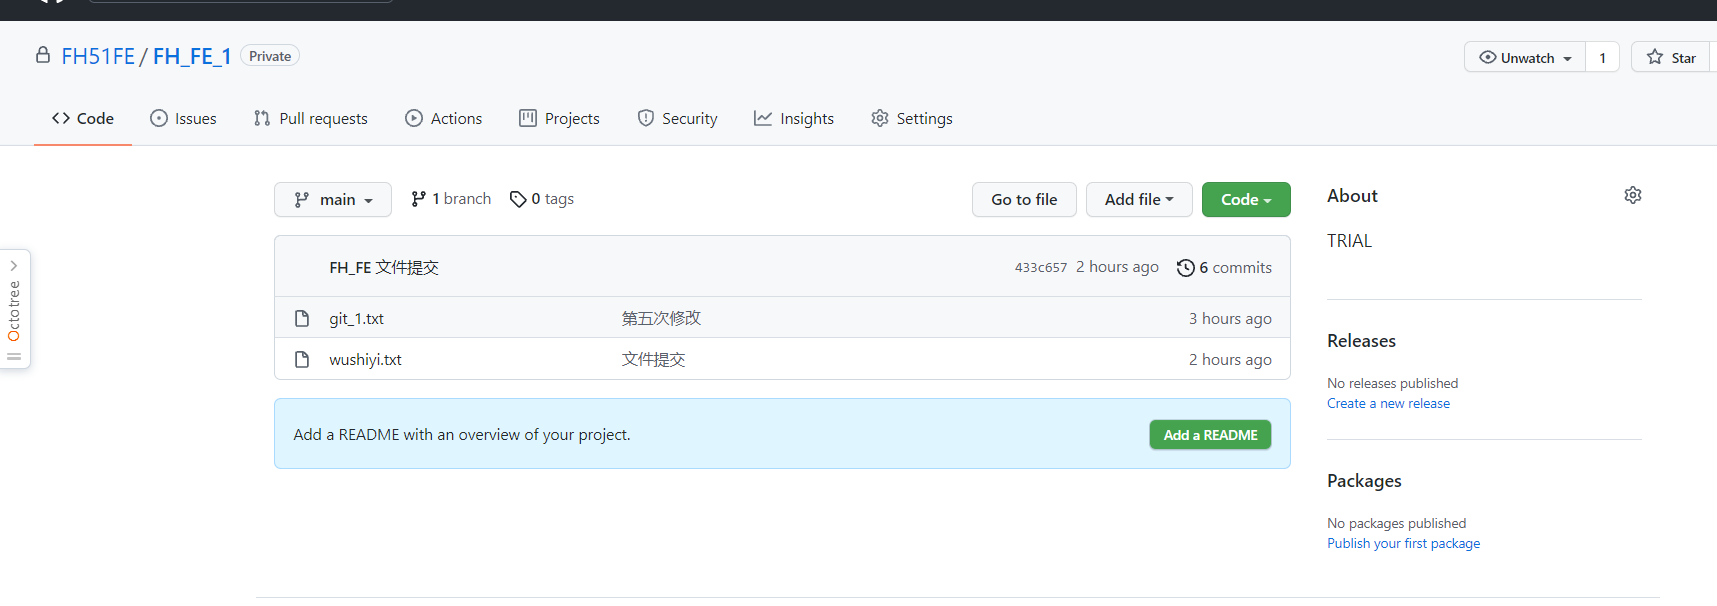Open the wushiyi.txt file
The width and height of the screenshot is (1717, 606).
pyautogui.click(x=365, y=359)
